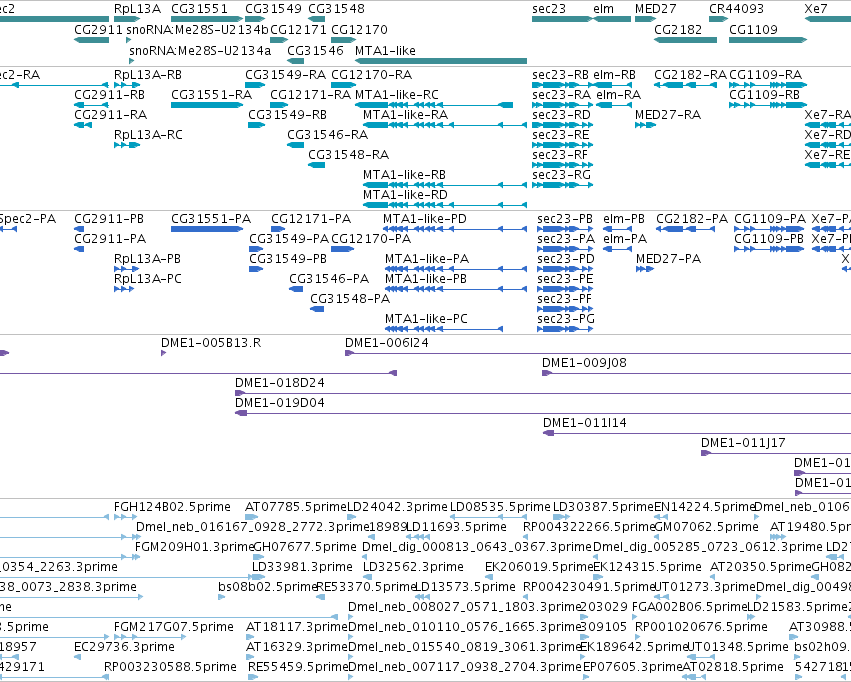Click the DME1-011J17 clone
The width and height of the screenshot is (851, 682).
(x=776, y=454)
